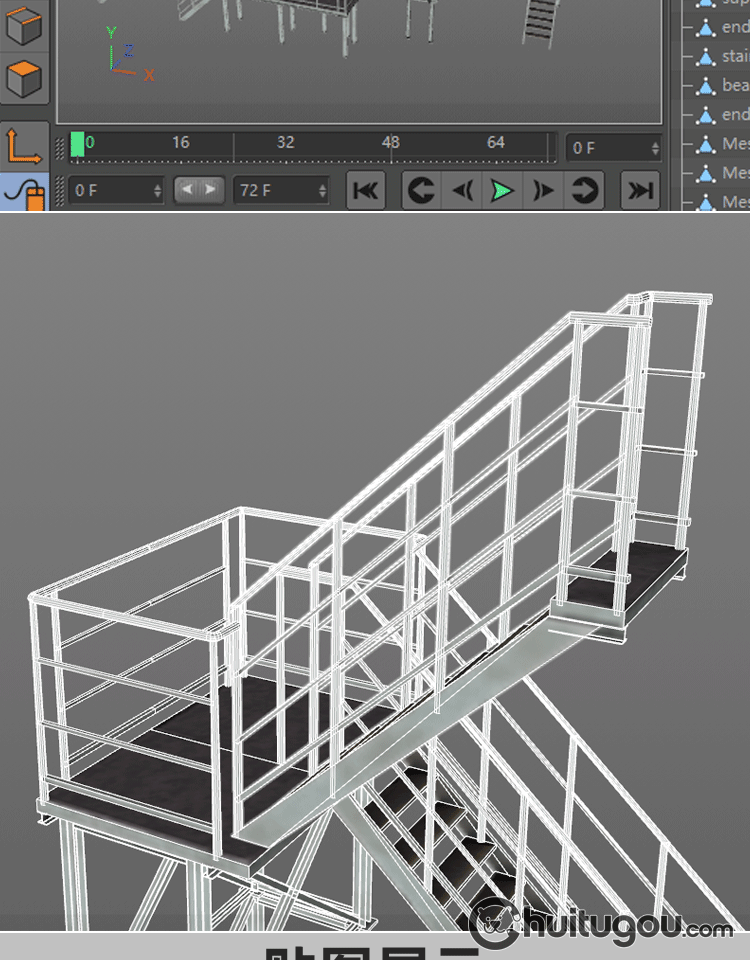Click frame 32 on the timeline ruler
The width and height of the screenshot is (750, 960).
click(x=286, y=143)
